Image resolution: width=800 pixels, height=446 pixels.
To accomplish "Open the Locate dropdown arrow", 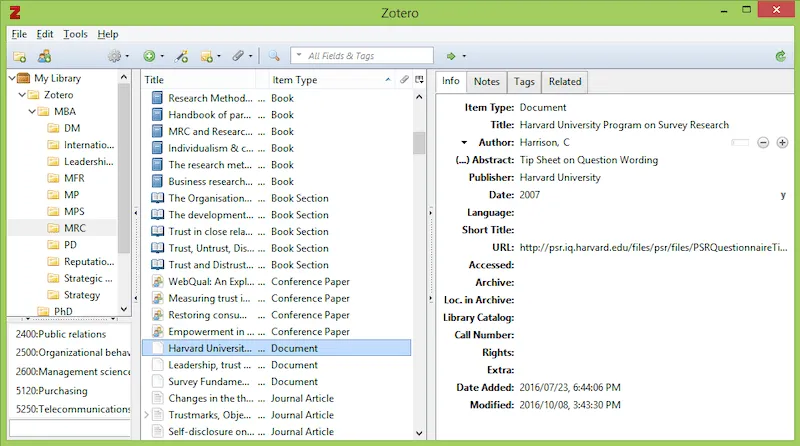I will click(x=464, y=56).
